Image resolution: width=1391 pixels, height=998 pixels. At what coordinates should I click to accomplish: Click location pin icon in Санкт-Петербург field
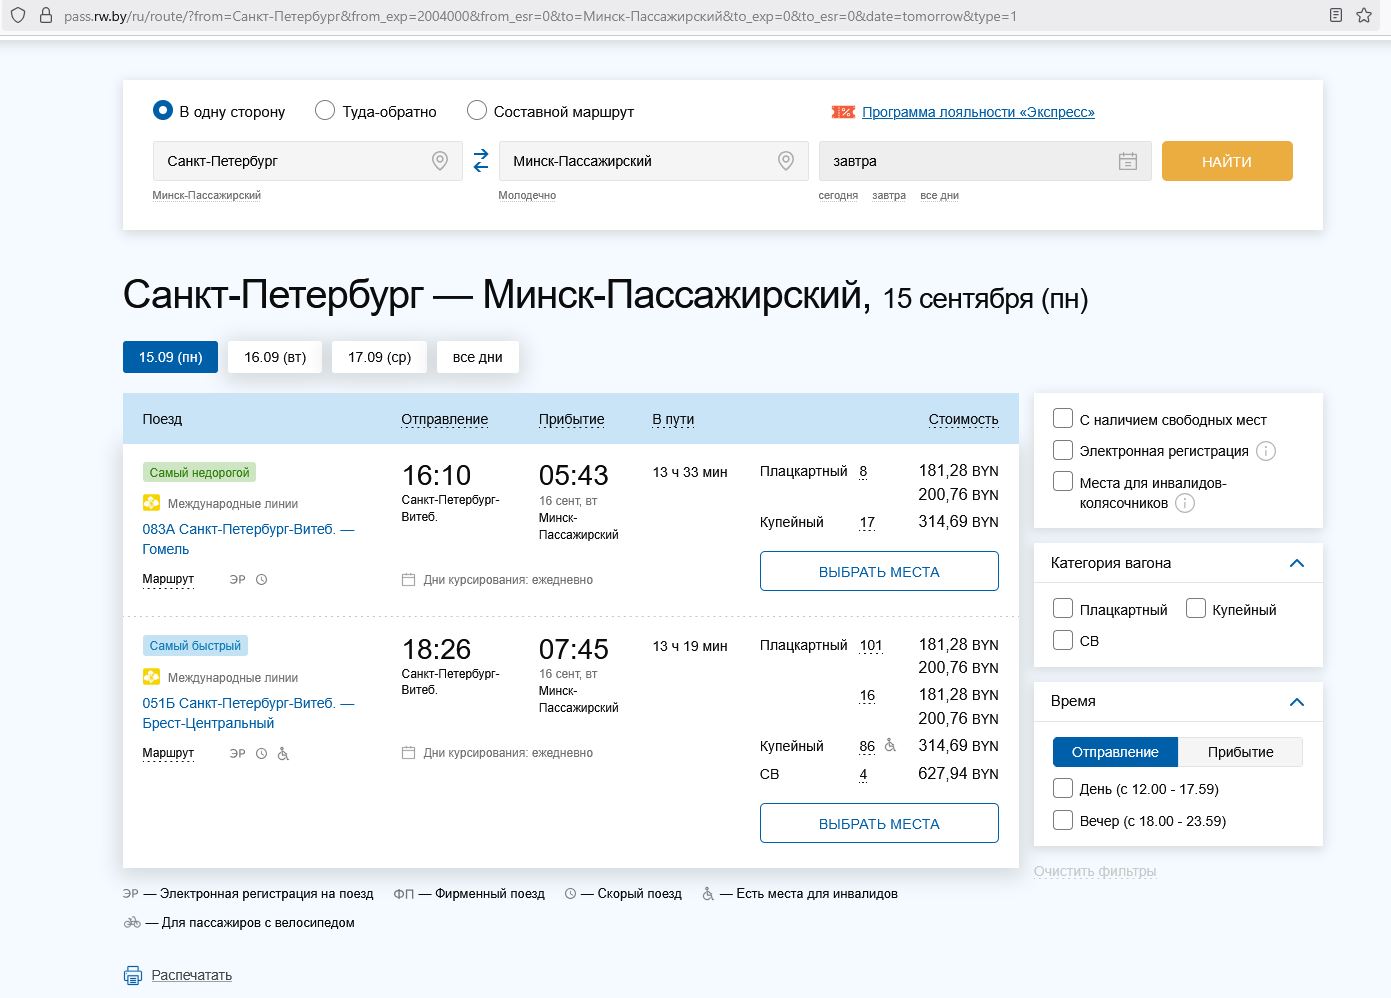coord(439,161)
